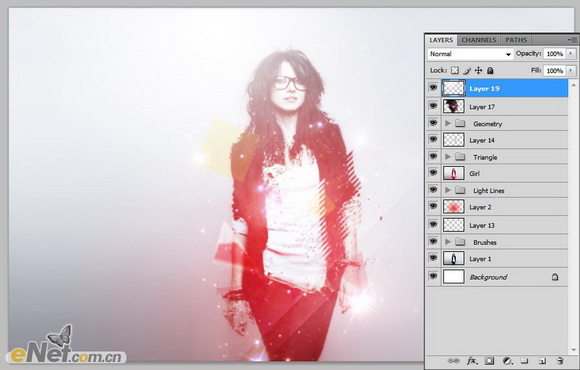Lock position move icon

(x=479, y=70)
